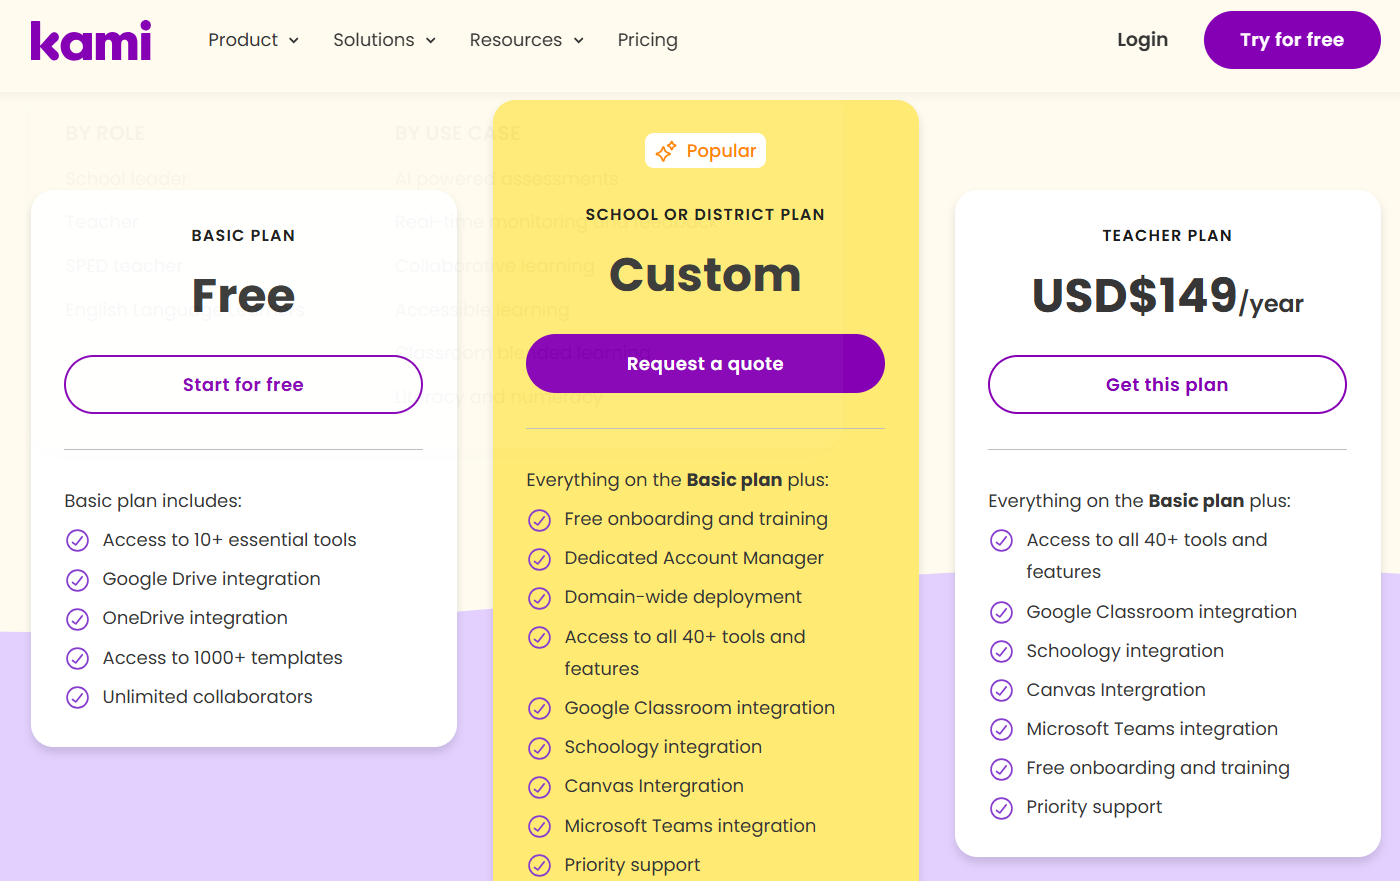Screen dimensions: 1400x881
Task: Click the checkmark beside Schoology integration
Action: [540, 748]
